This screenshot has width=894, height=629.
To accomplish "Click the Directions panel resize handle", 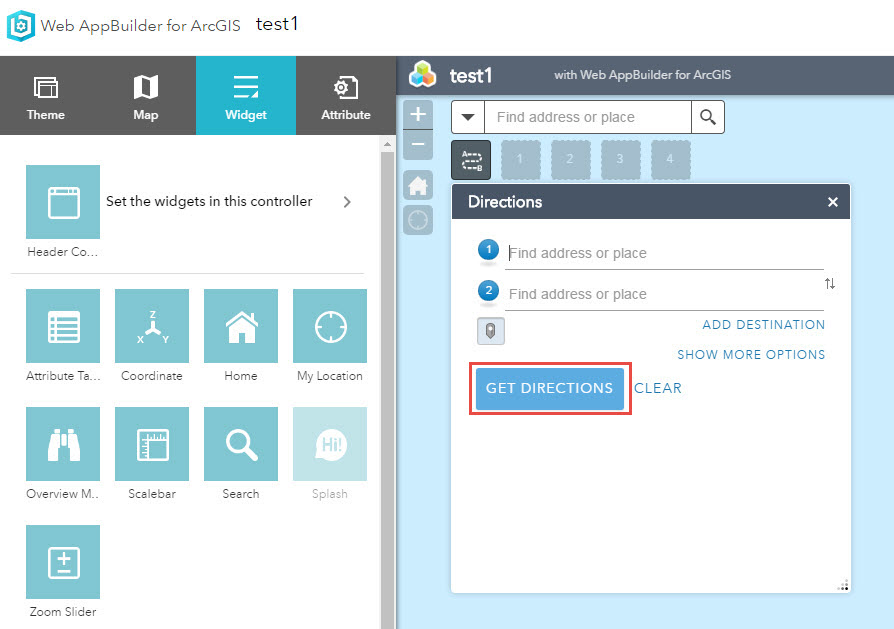I will 843,586.
